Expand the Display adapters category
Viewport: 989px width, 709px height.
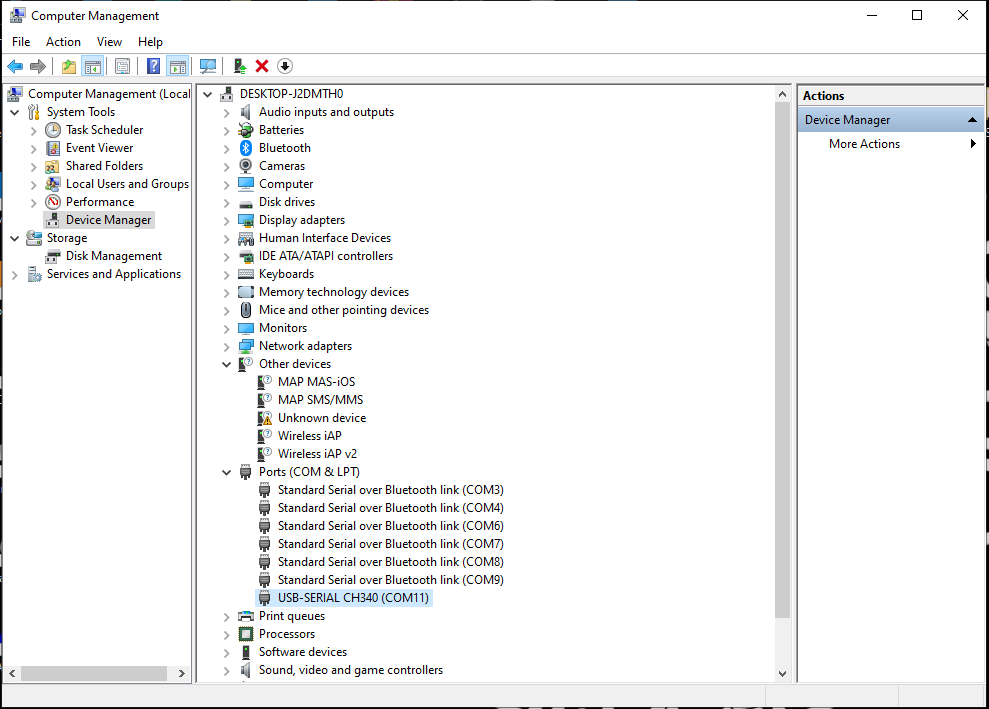point(226,221)
